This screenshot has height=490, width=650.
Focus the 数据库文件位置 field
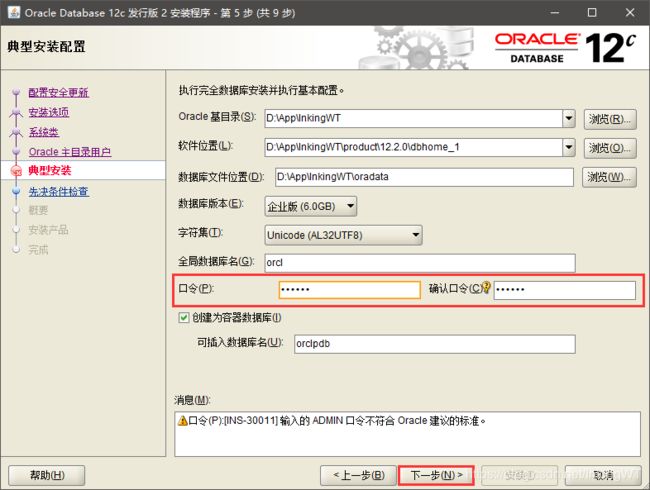coord(424,177)
